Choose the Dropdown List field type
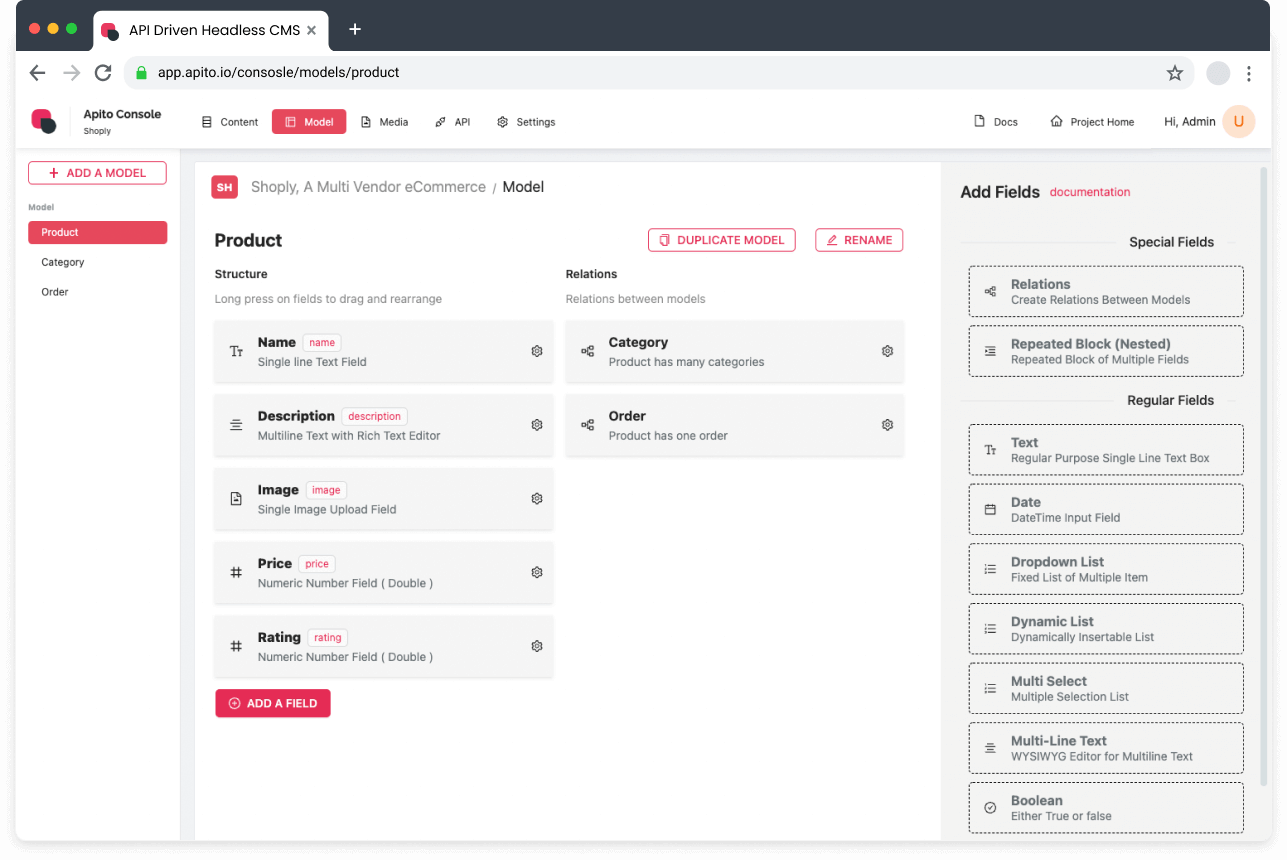Image resolution: width=1287 pixels, height=860 pixels. tap(1105, 569)
